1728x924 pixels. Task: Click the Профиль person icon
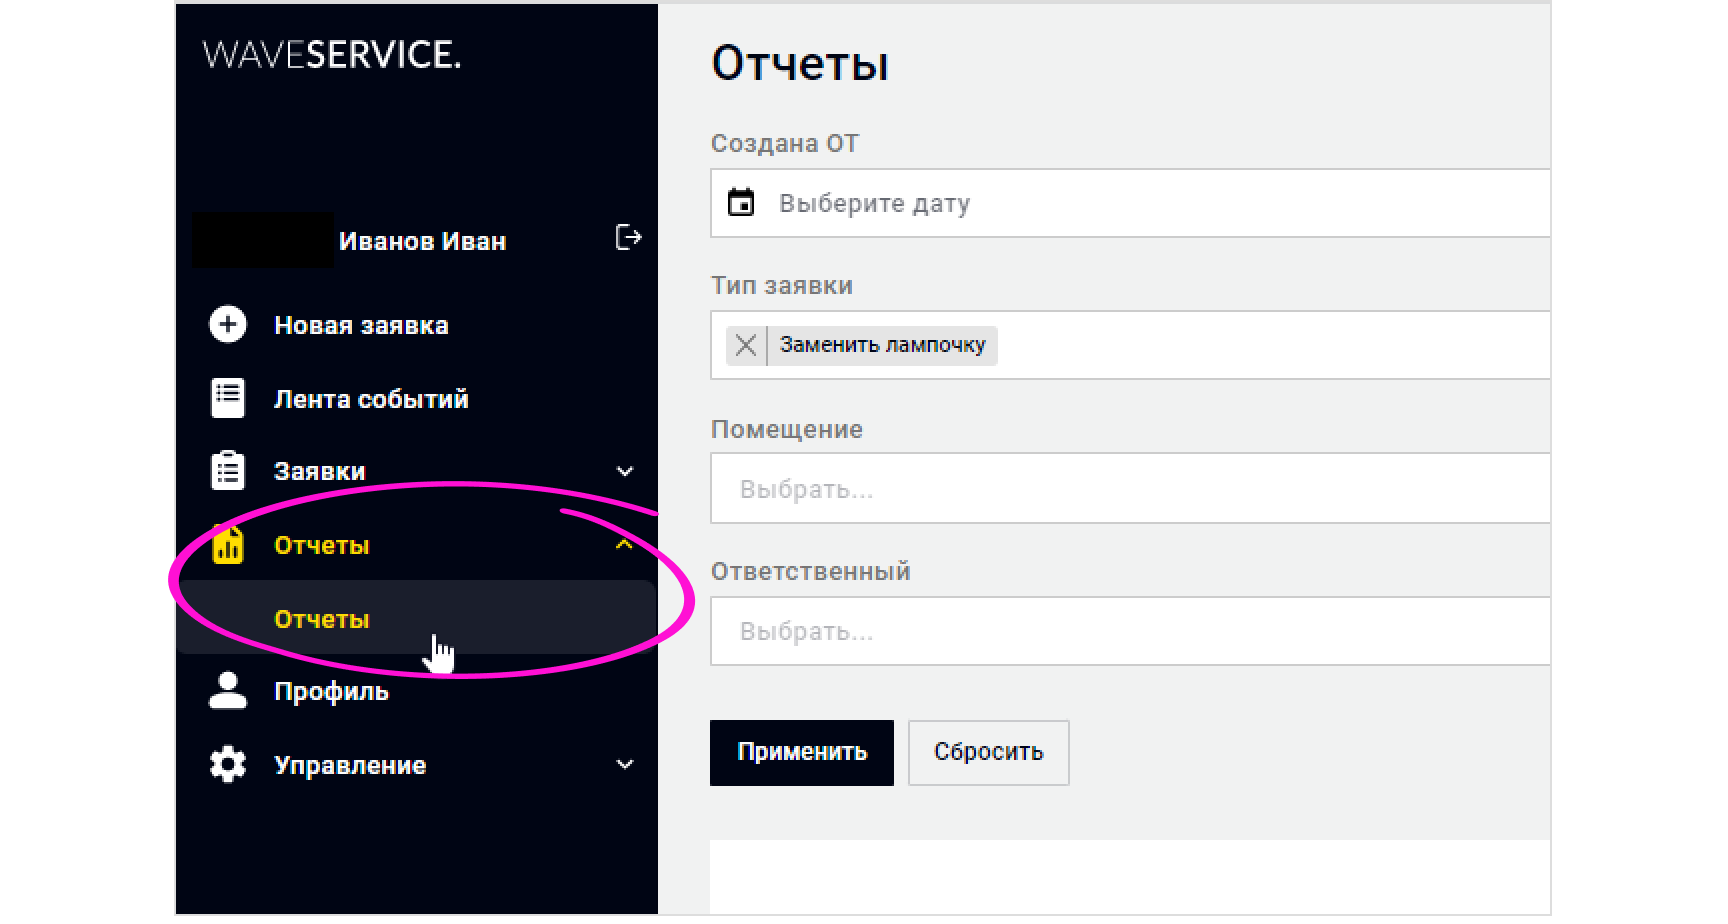pos(228,691)
